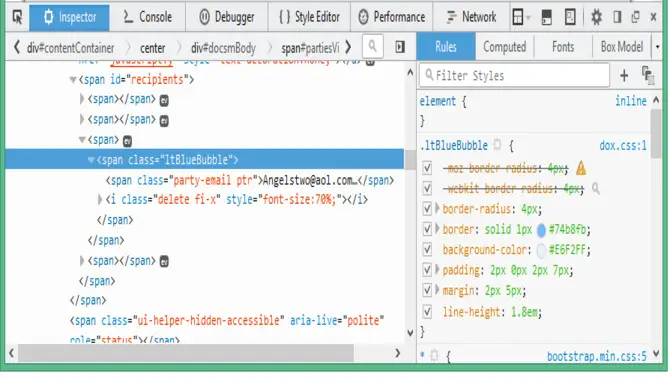
Task: Click the filter magnifier beside -webkit-border-radius
Action: [596, 189]
